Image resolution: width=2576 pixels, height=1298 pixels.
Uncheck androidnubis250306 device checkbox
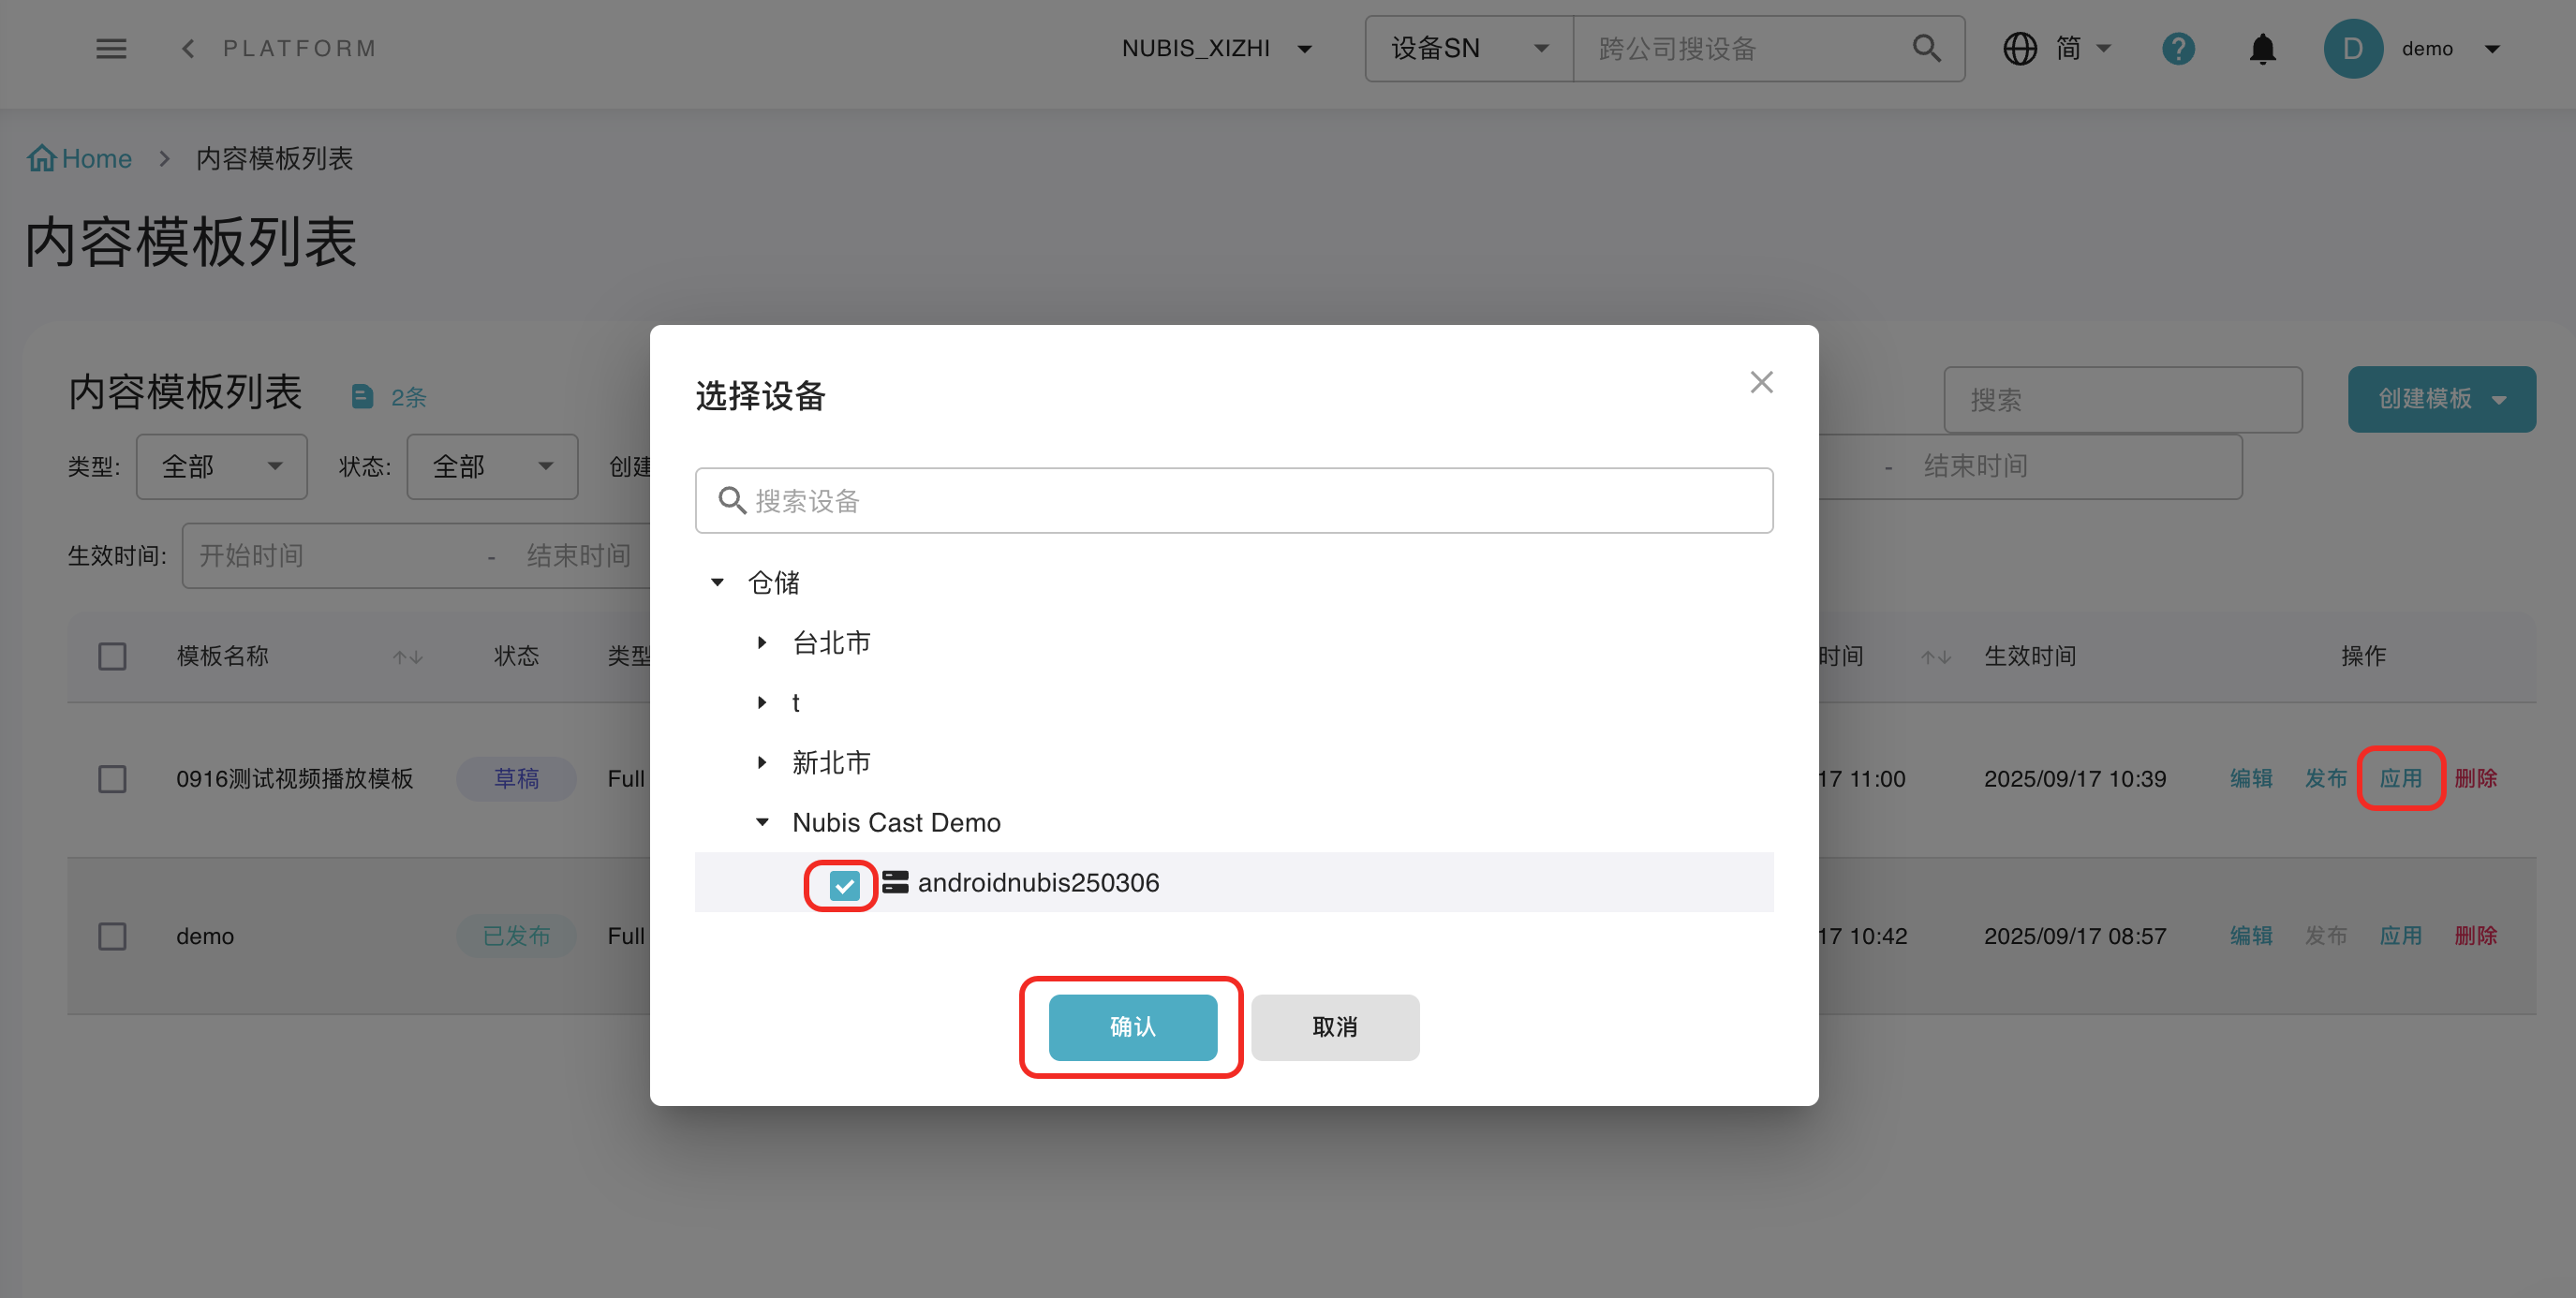[844, 884]
